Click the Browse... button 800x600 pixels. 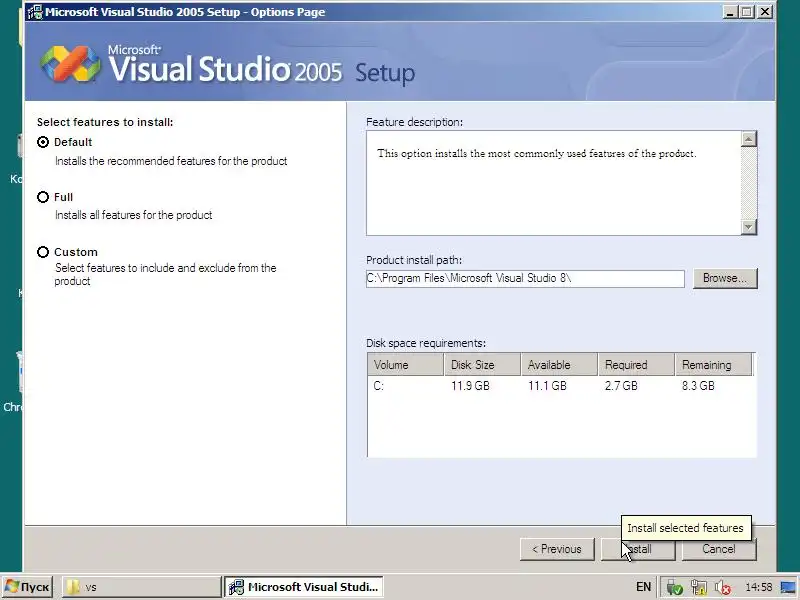[x=725, y=279]
